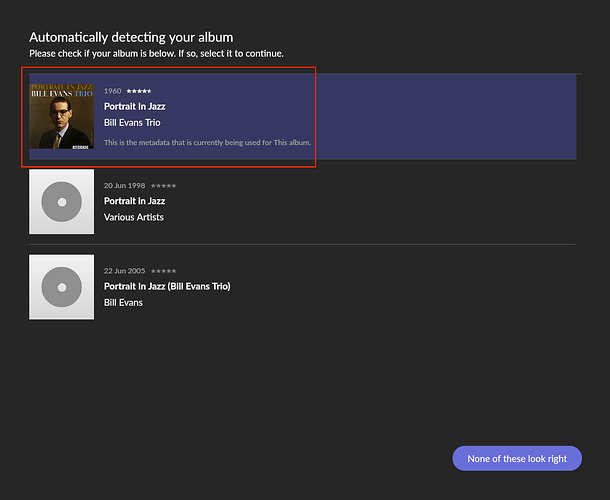610x500 pixels.
Task: Choose Portrait In Jazz (Bill Evans Trio) title
Action: point(167,286)
